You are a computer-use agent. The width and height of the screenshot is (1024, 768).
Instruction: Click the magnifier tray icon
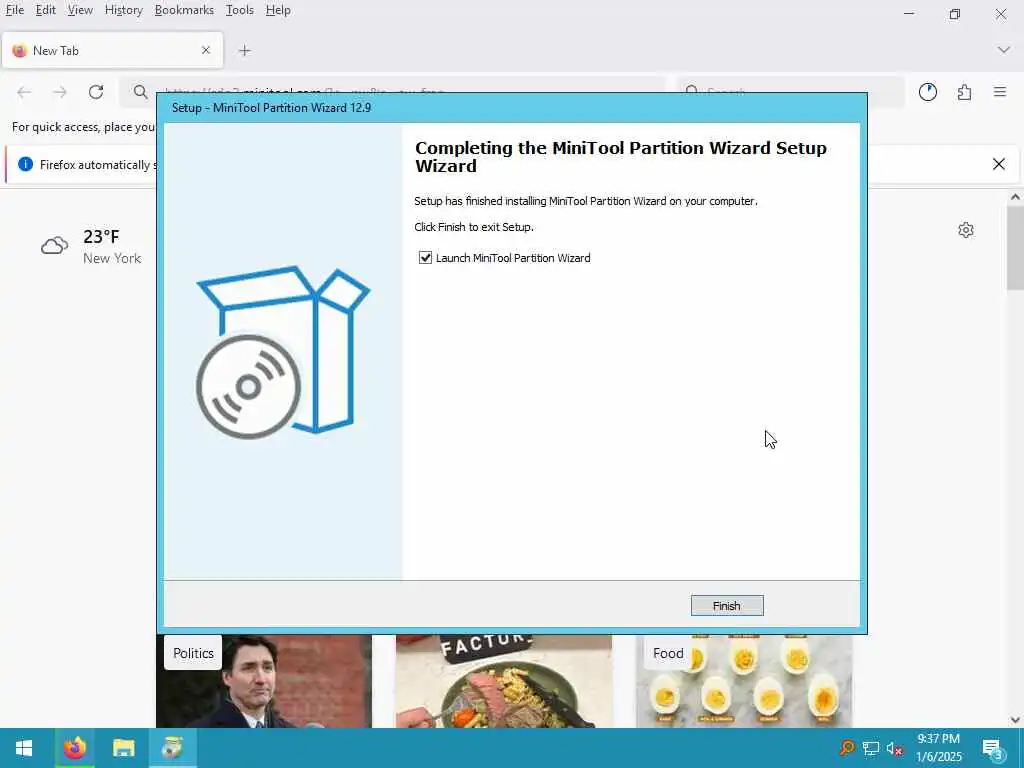847,748
